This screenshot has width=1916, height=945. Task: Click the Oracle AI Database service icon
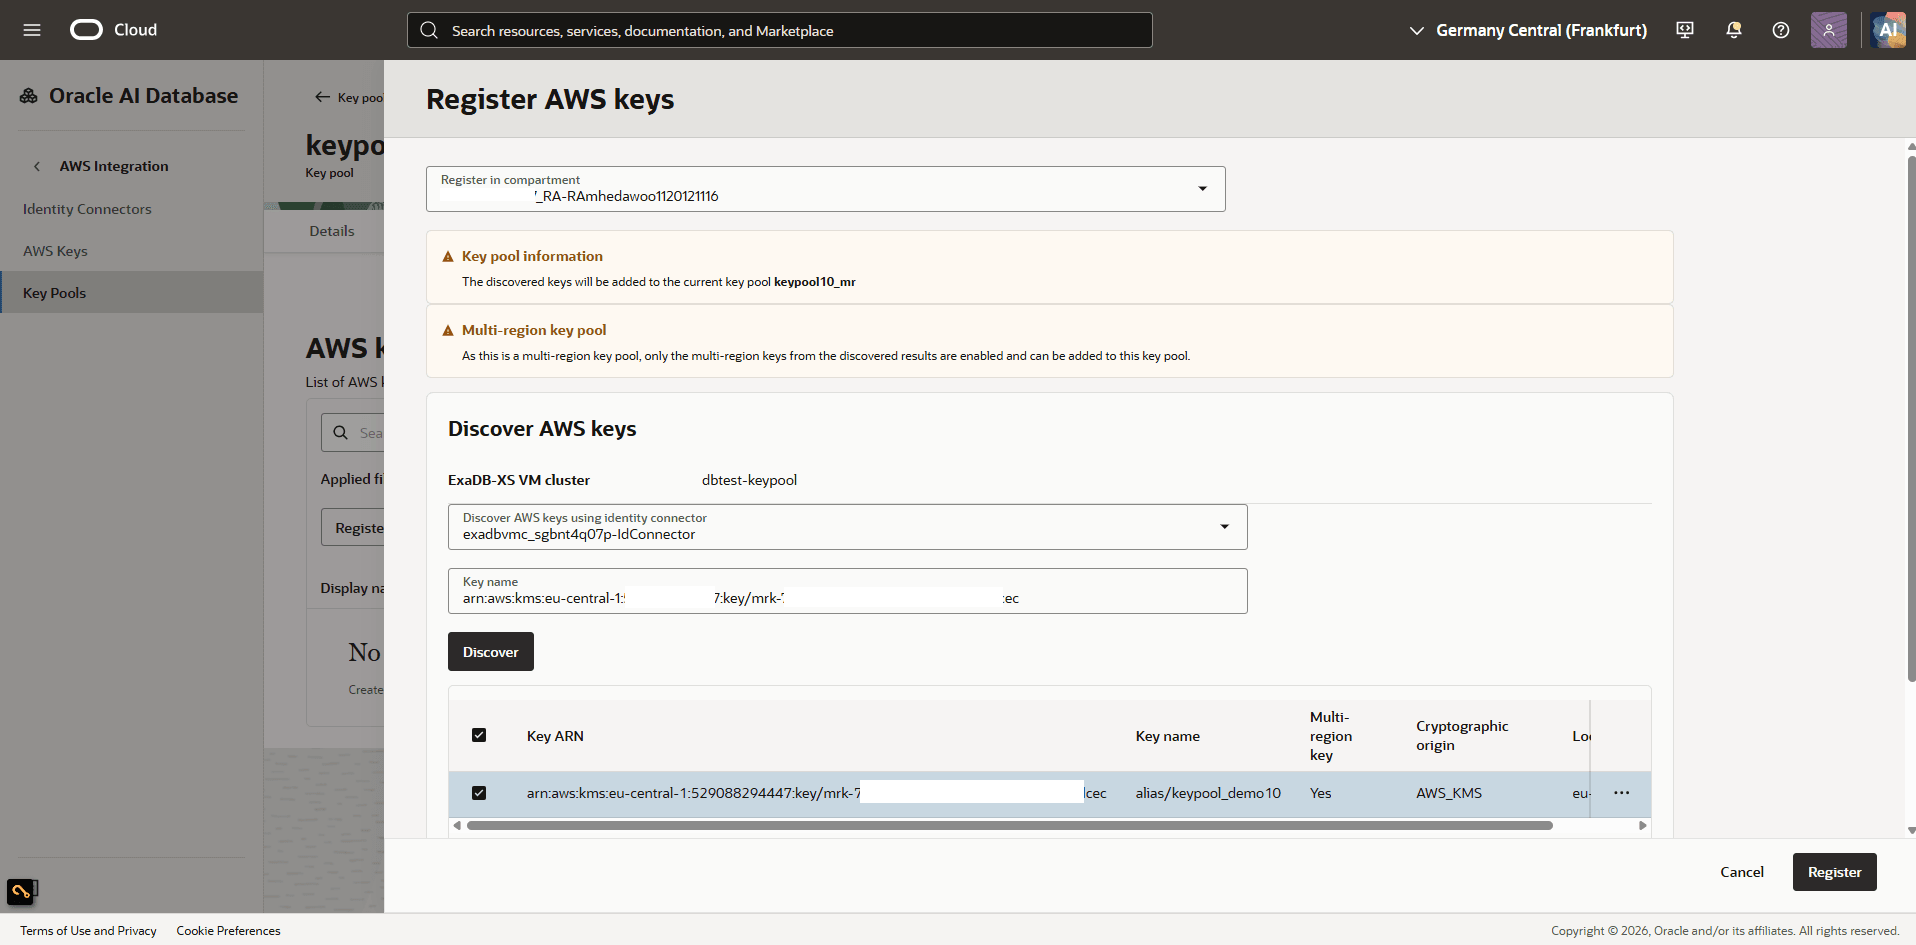pos(29,96)
